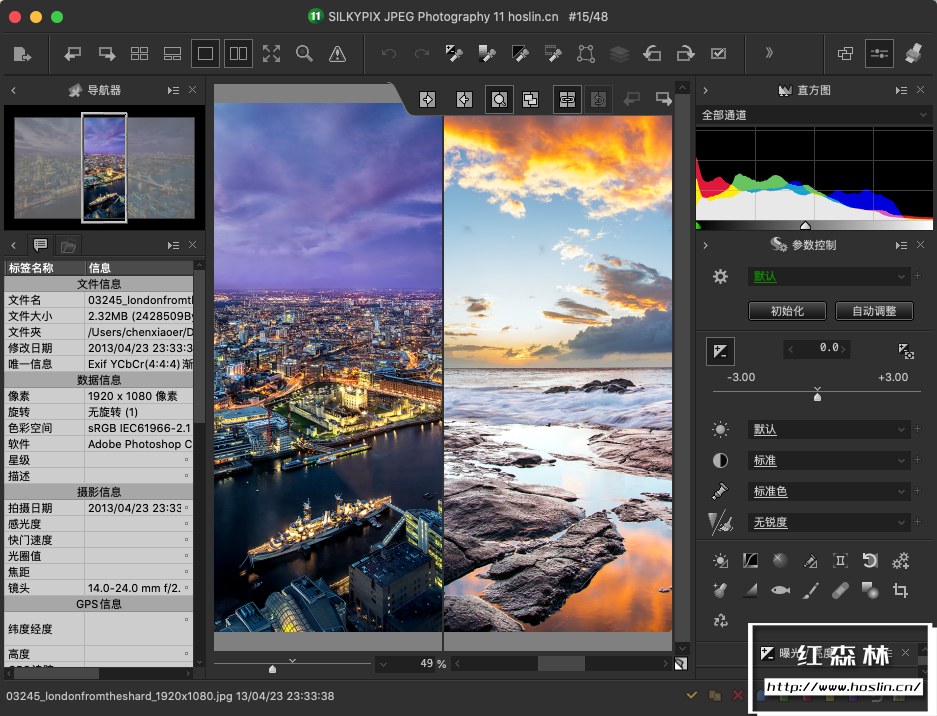Switch to the folder tab in info panel

point(68,245)
